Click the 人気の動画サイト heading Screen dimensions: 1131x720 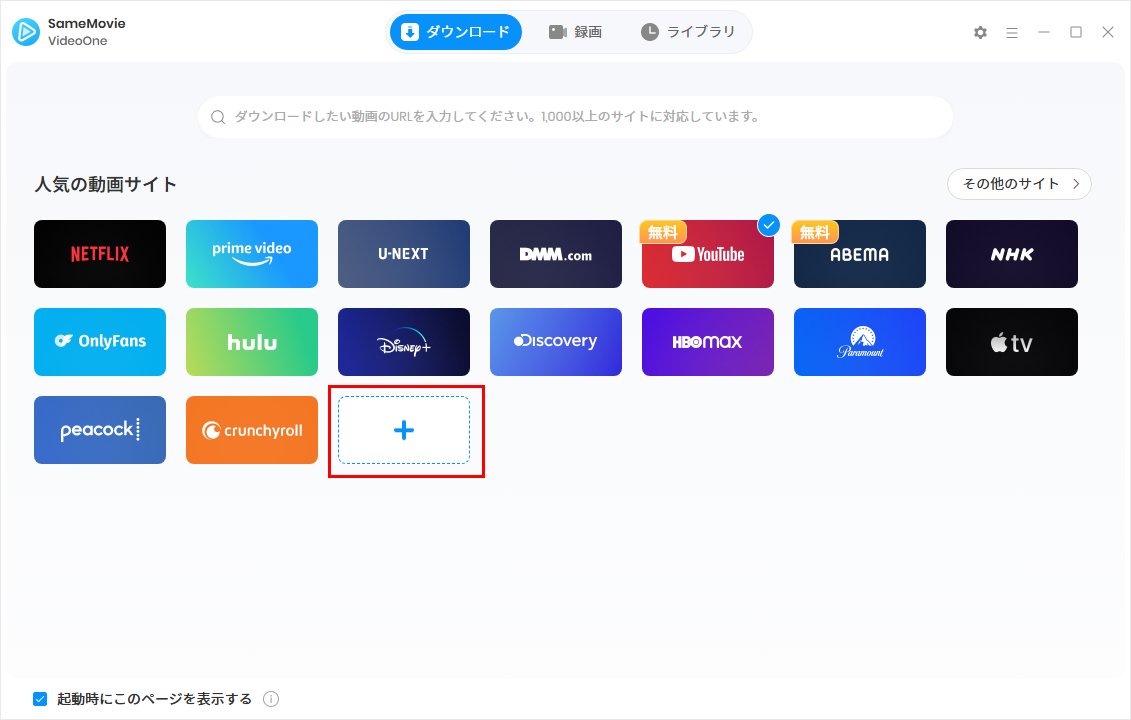105,185
